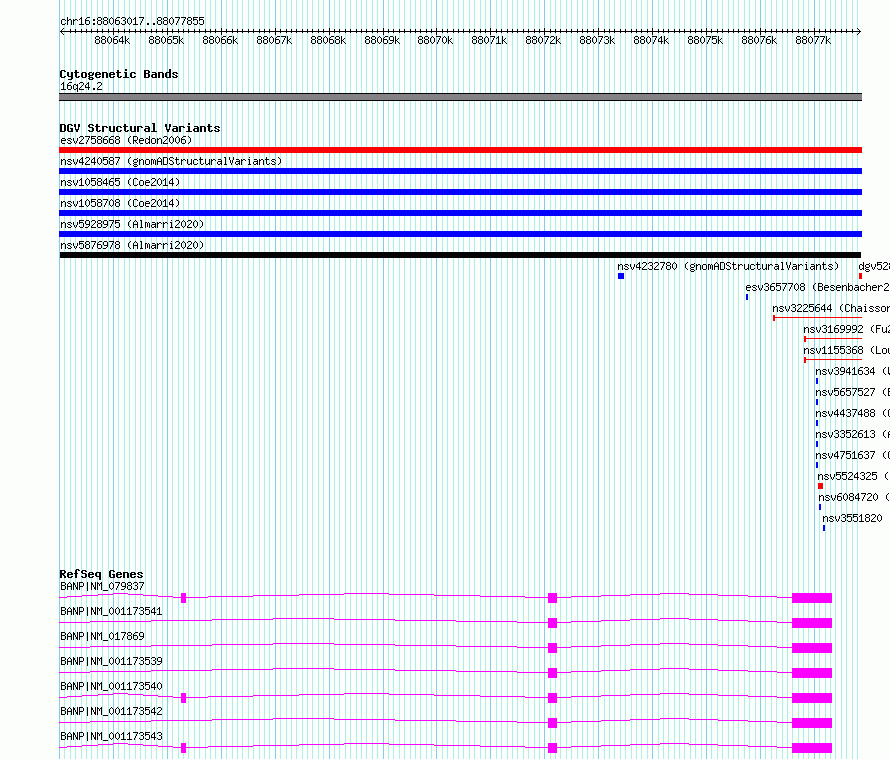The width and height of the screenshot is (890, 759).
Task: Click the black nsv5876978 (Almarri2020) variant bar
Action: click(x=460, y=255)
